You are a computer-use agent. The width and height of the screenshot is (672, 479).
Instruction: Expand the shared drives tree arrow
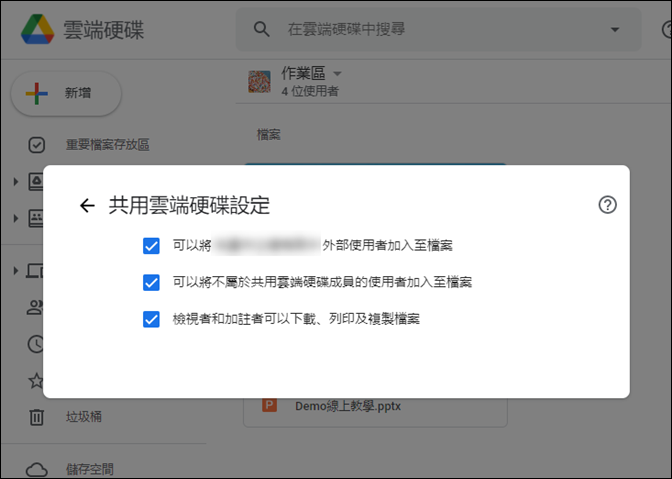tap(15, 219)
